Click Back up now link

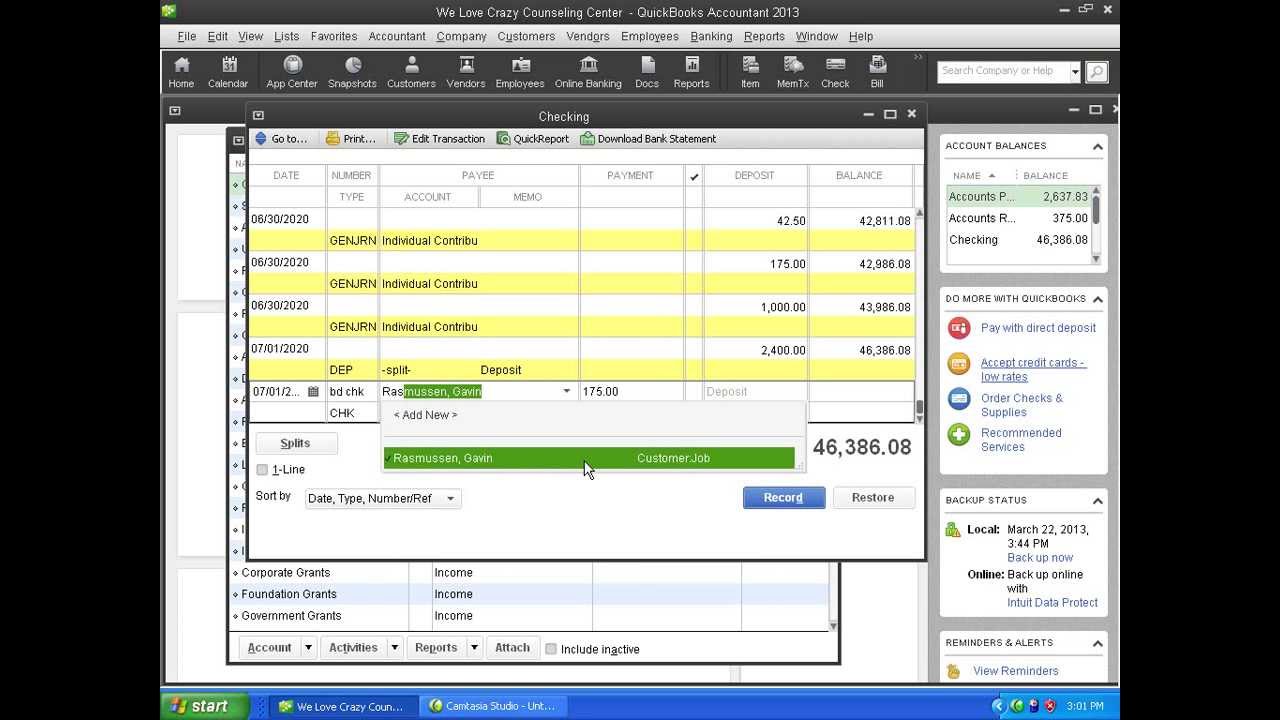pos(1040,558)
